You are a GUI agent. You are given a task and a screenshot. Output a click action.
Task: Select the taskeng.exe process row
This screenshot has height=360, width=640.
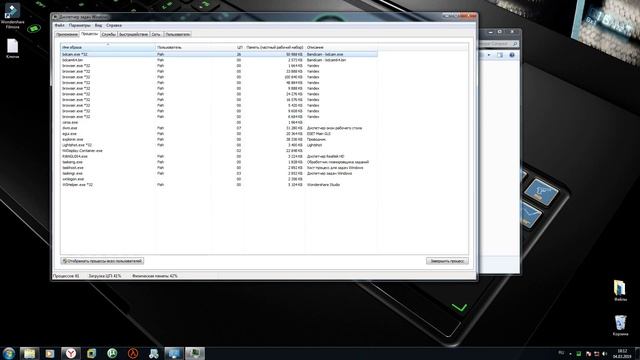pos(219,162)
